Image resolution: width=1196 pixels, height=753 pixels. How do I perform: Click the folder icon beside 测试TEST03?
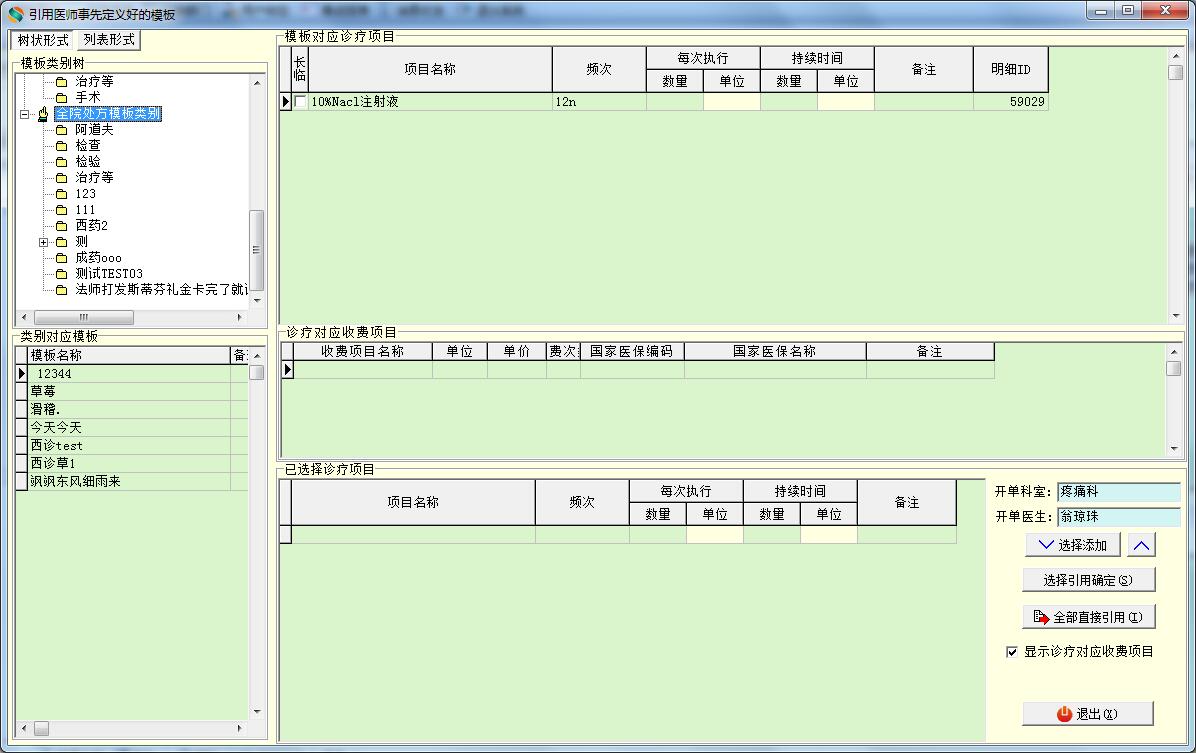click(62, 274)
